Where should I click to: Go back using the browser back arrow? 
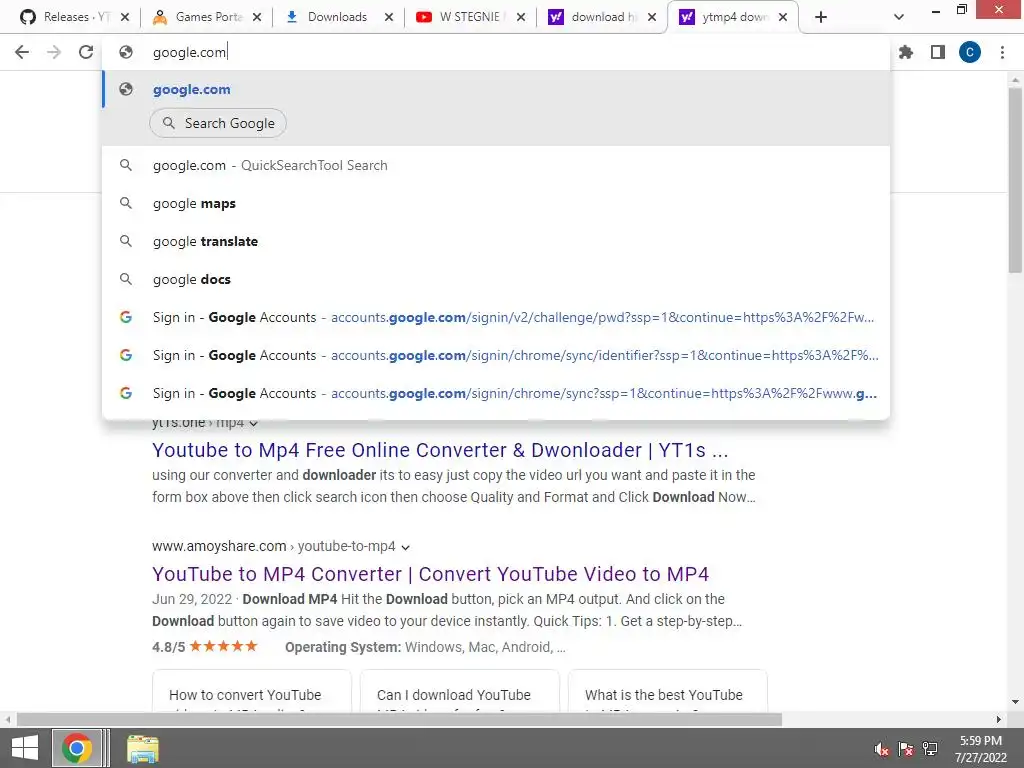pyautogui.click(x=22, y=52)
